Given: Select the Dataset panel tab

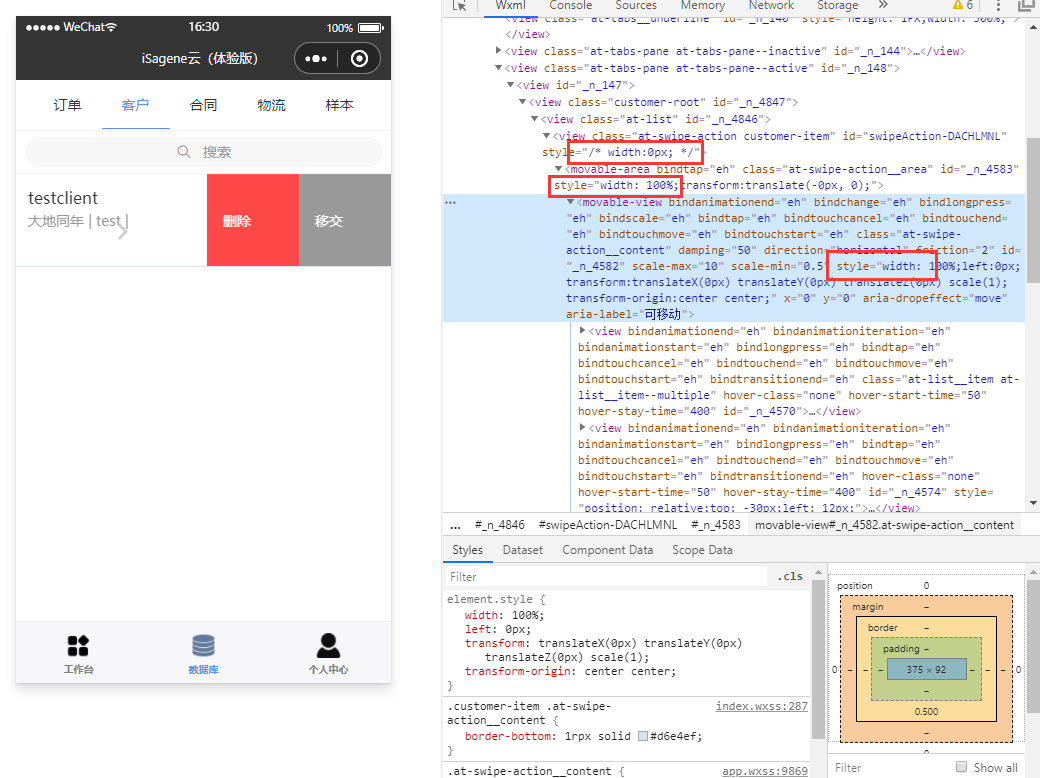Looking at the screenshot, I should [x=523, y=550].
